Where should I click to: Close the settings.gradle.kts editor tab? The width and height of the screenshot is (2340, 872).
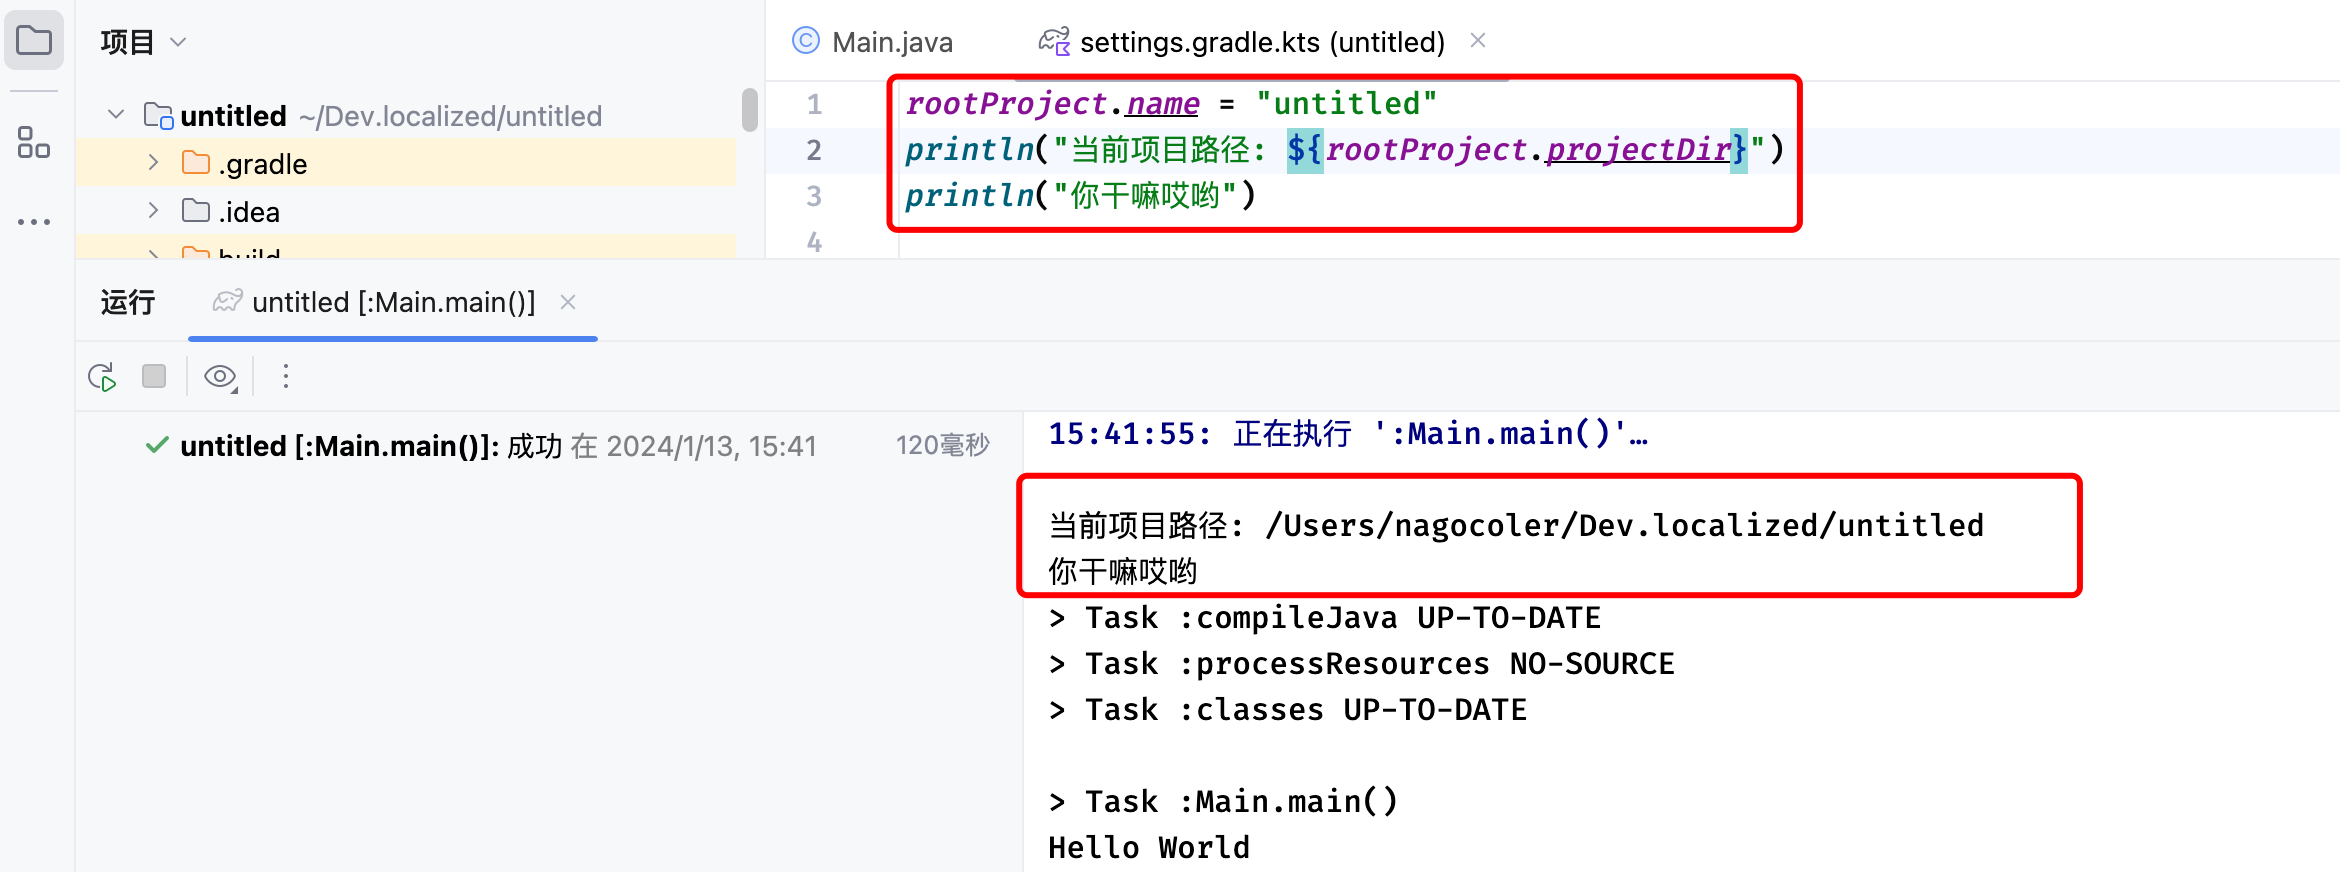click(x=1477, y=41)
